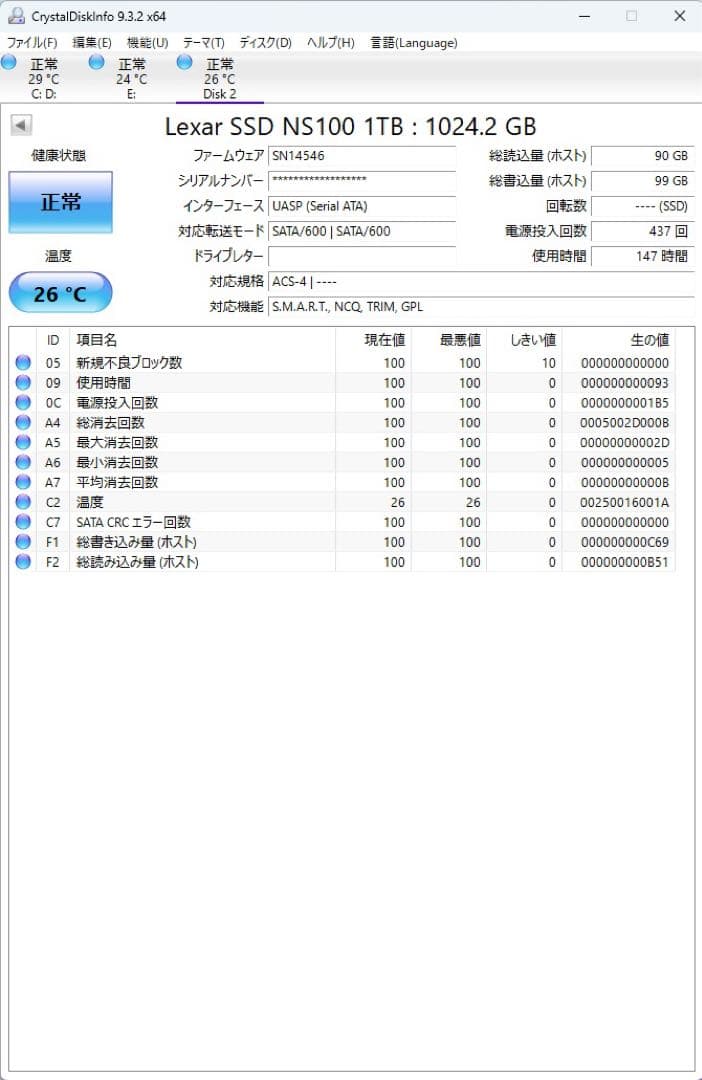Click the Lexar SSD NS100 1TB title
Screen dimensions: 702x1080
pos(350,127)
